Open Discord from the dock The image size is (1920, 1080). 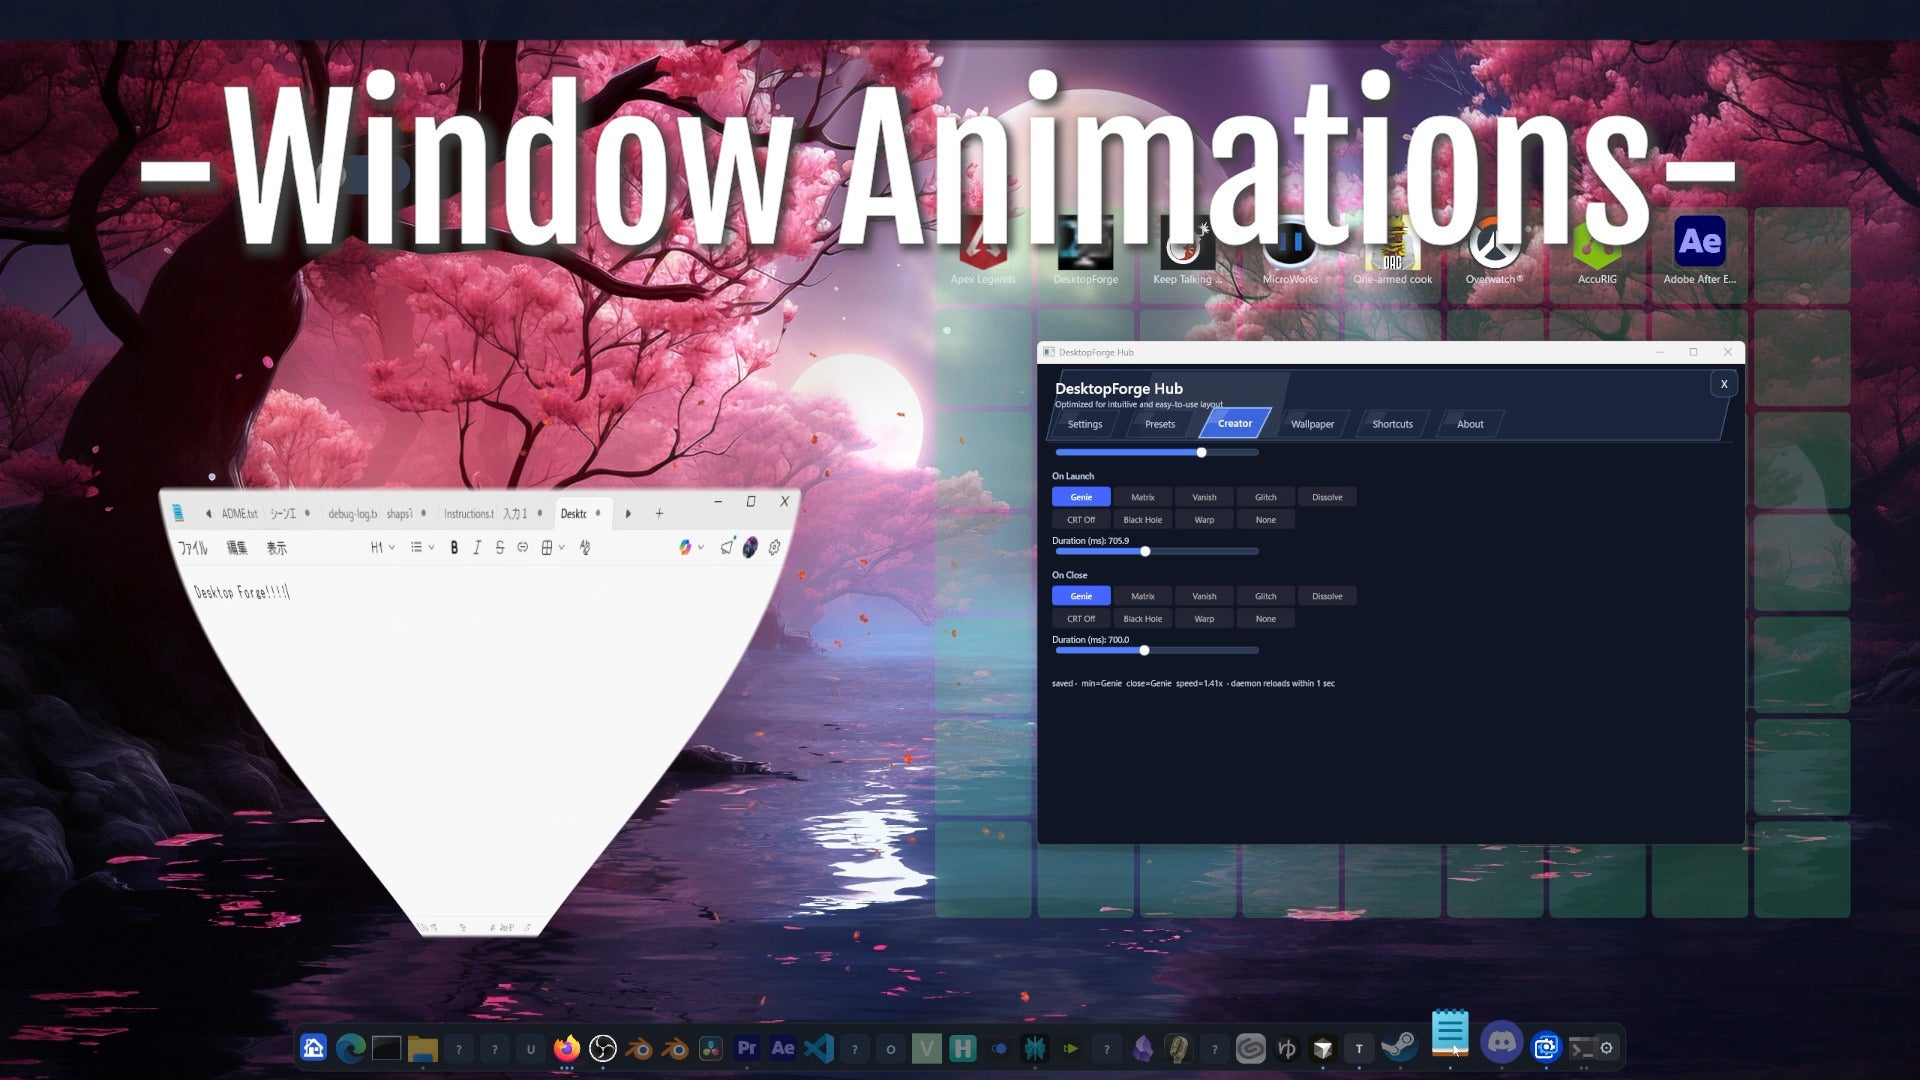(1501, 1043)
